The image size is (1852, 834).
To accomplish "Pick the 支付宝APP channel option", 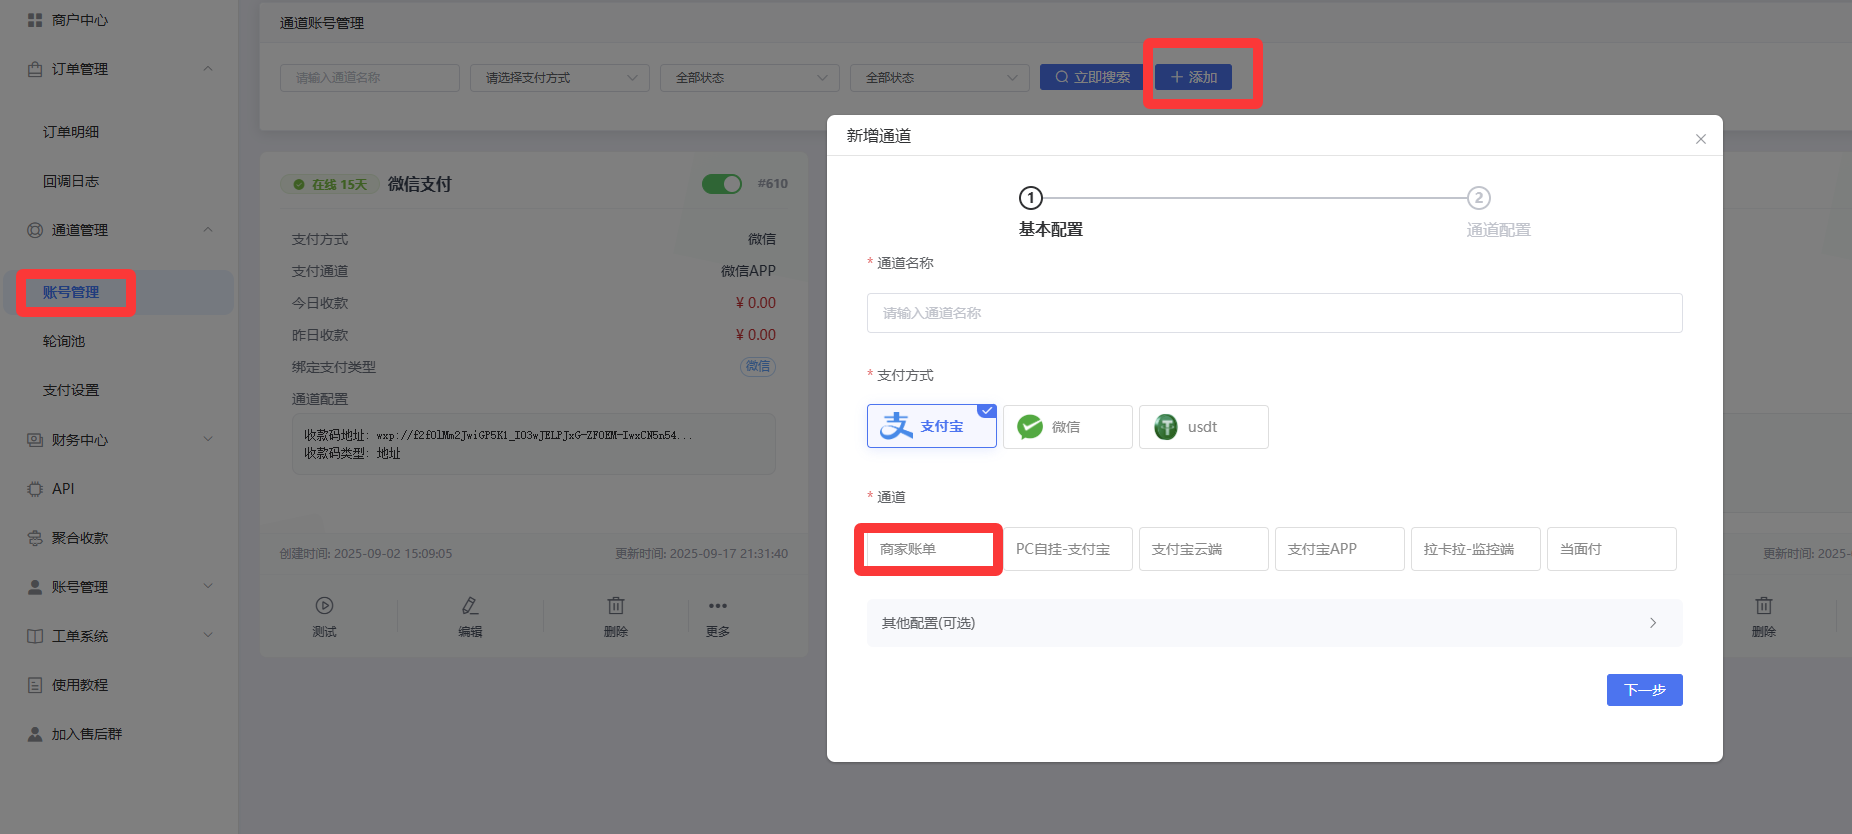I will click(1338, 549).
